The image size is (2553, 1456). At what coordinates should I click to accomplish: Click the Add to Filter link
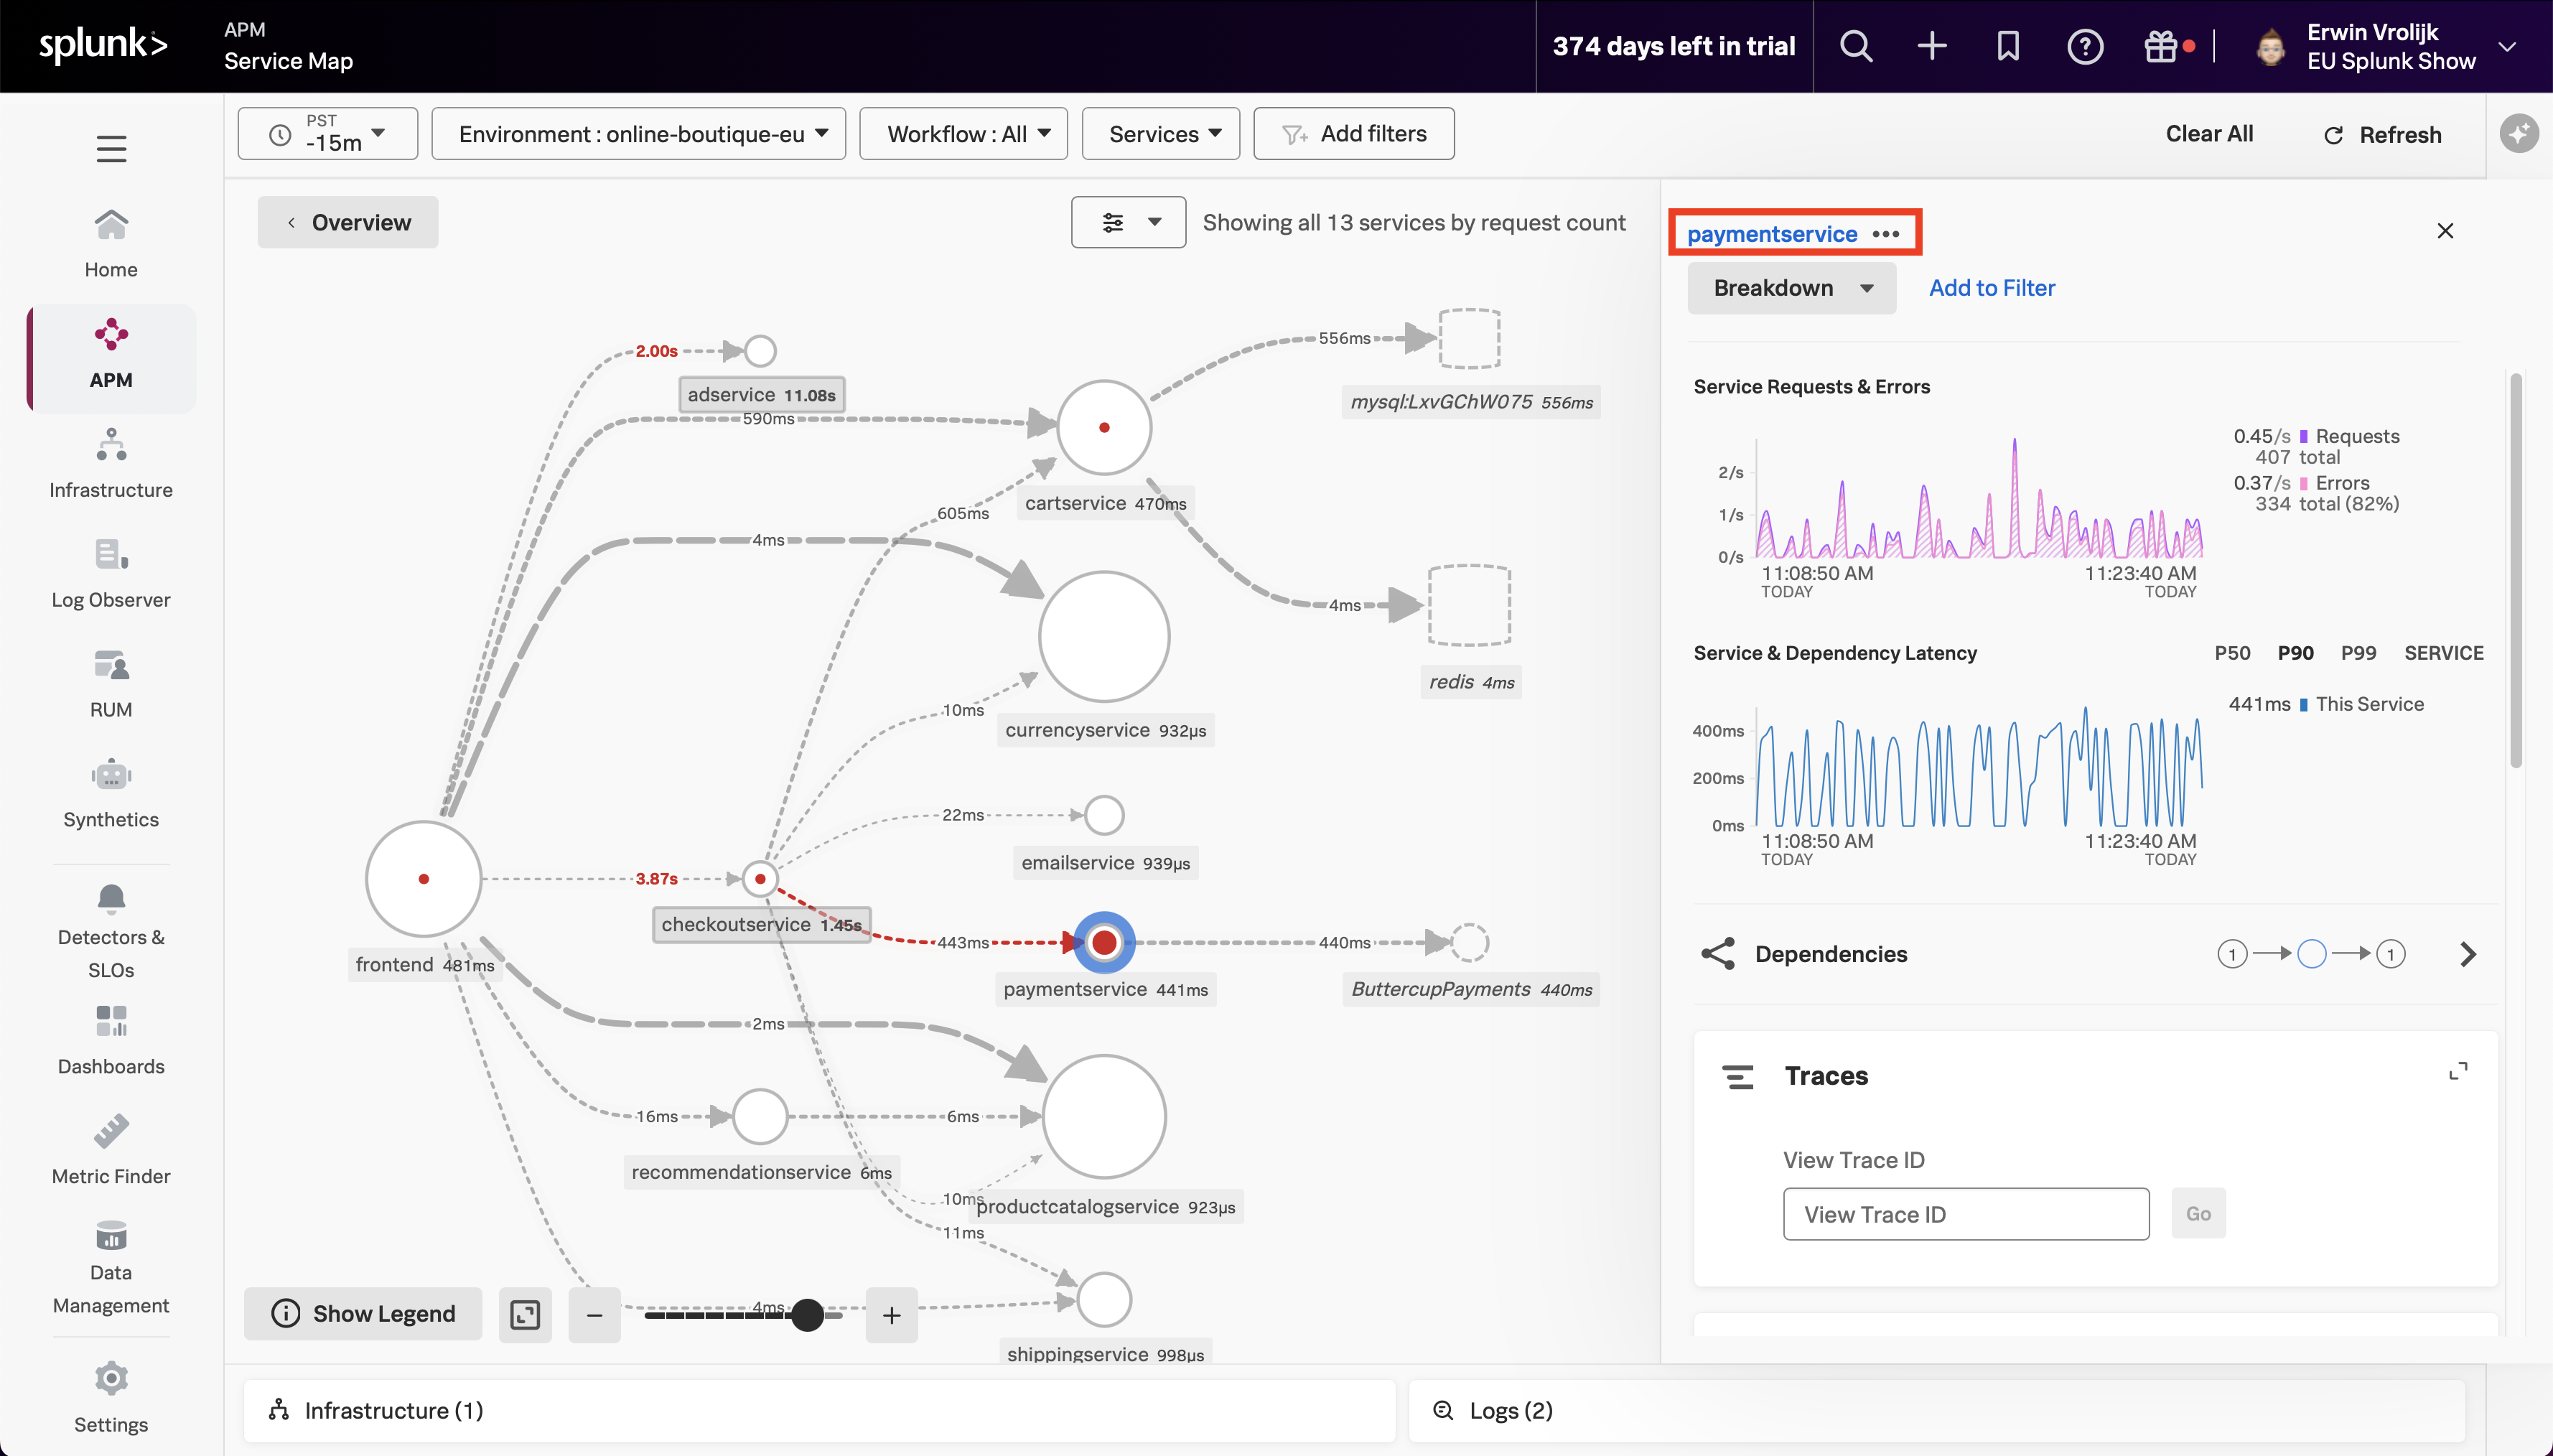pyautogui.click(x=1991, y=288)
